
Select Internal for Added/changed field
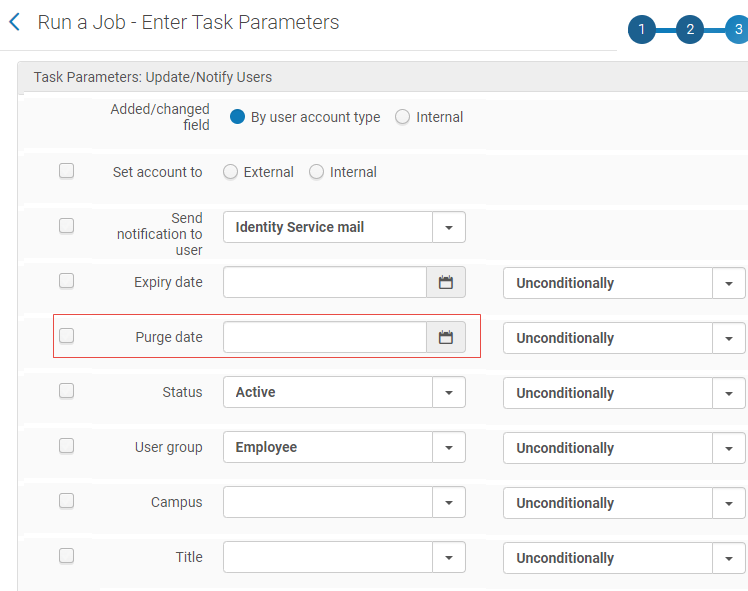(402, 117)
